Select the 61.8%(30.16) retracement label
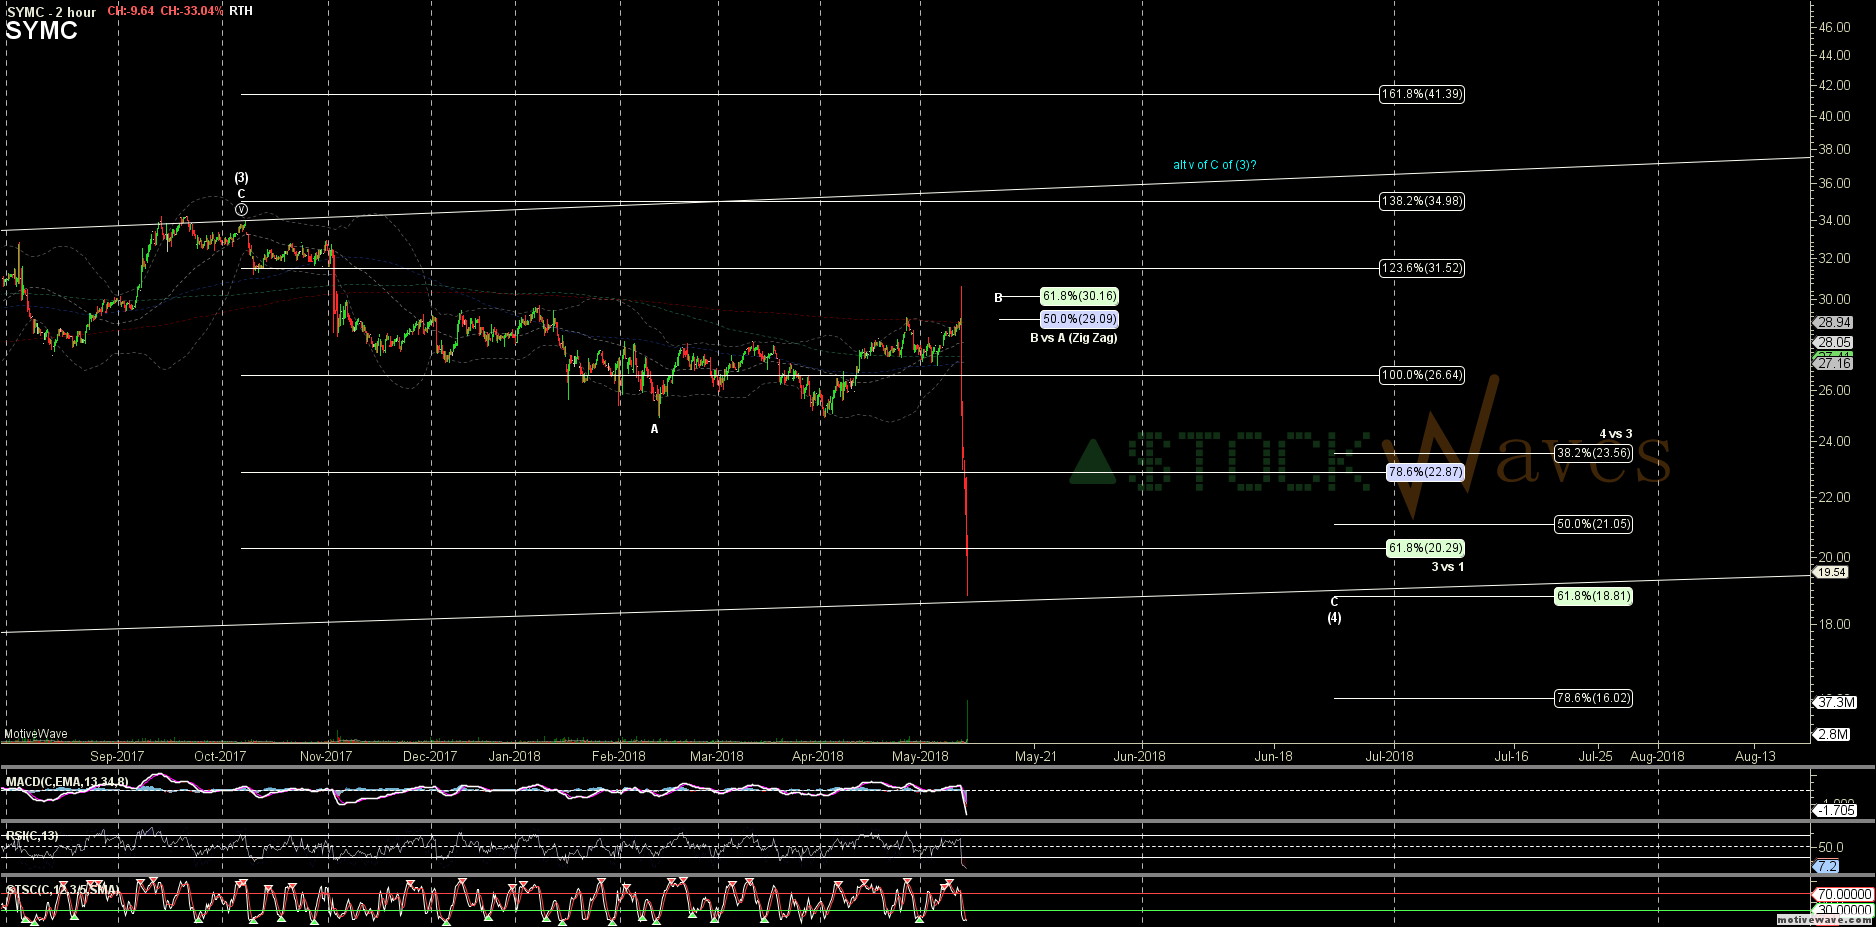The width and height of the screenshot is (1876, 927). coord(1079,296)
